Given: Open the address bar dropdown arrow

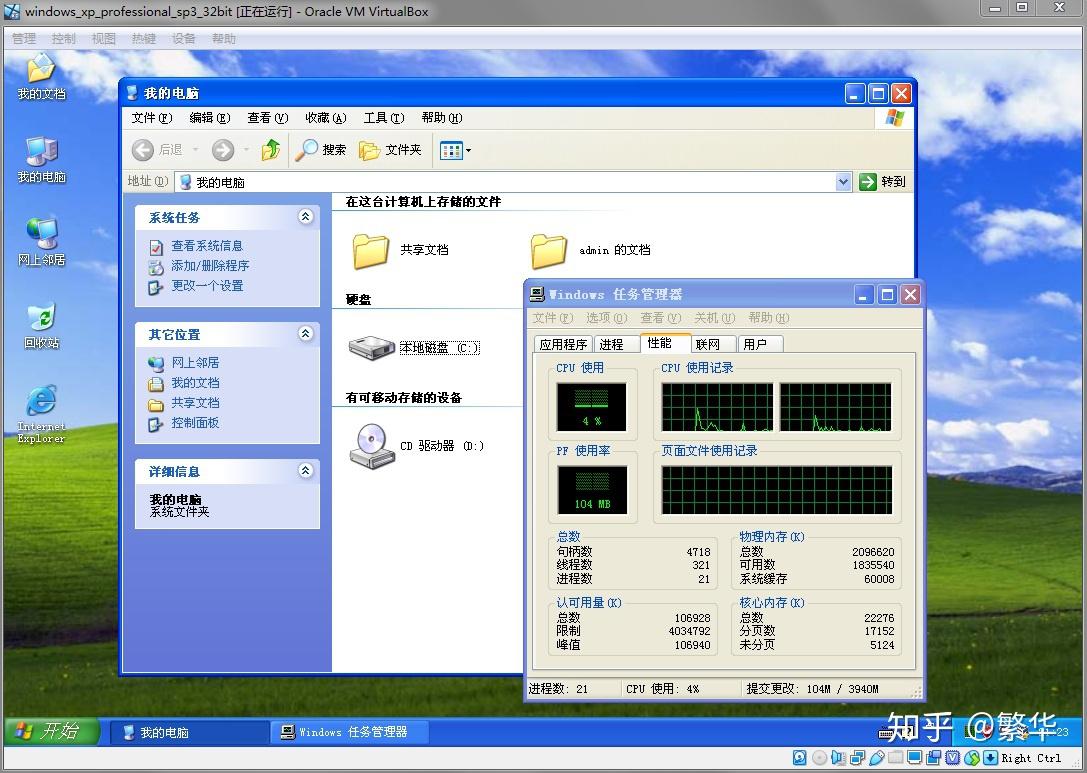Looking at the screenshot, I should click(843, 182).
